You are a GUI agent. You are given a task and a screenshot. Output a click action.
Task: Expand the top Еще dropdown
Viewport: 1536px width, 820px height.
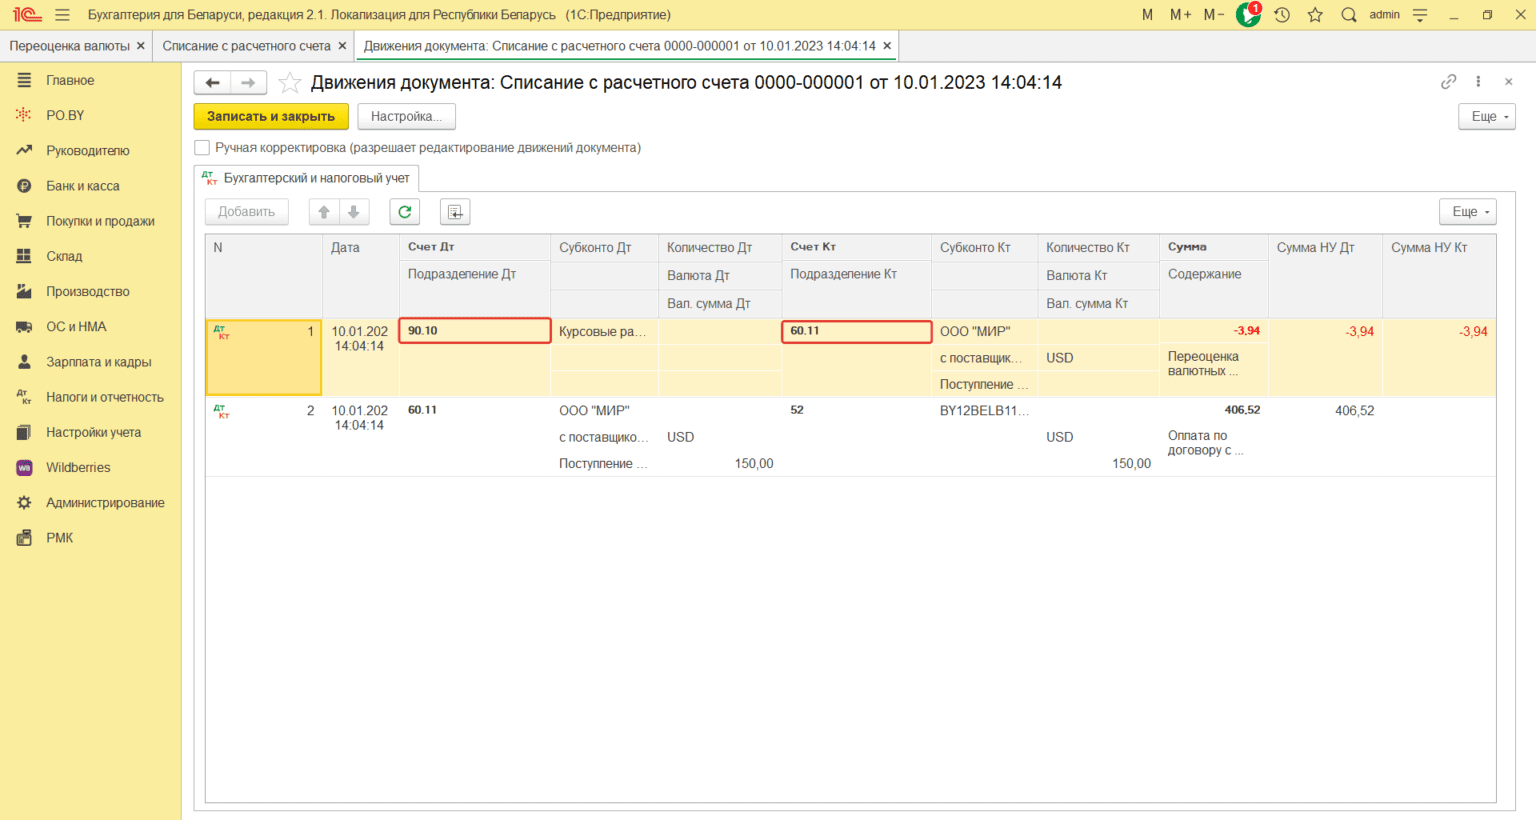coord(1487,117)
